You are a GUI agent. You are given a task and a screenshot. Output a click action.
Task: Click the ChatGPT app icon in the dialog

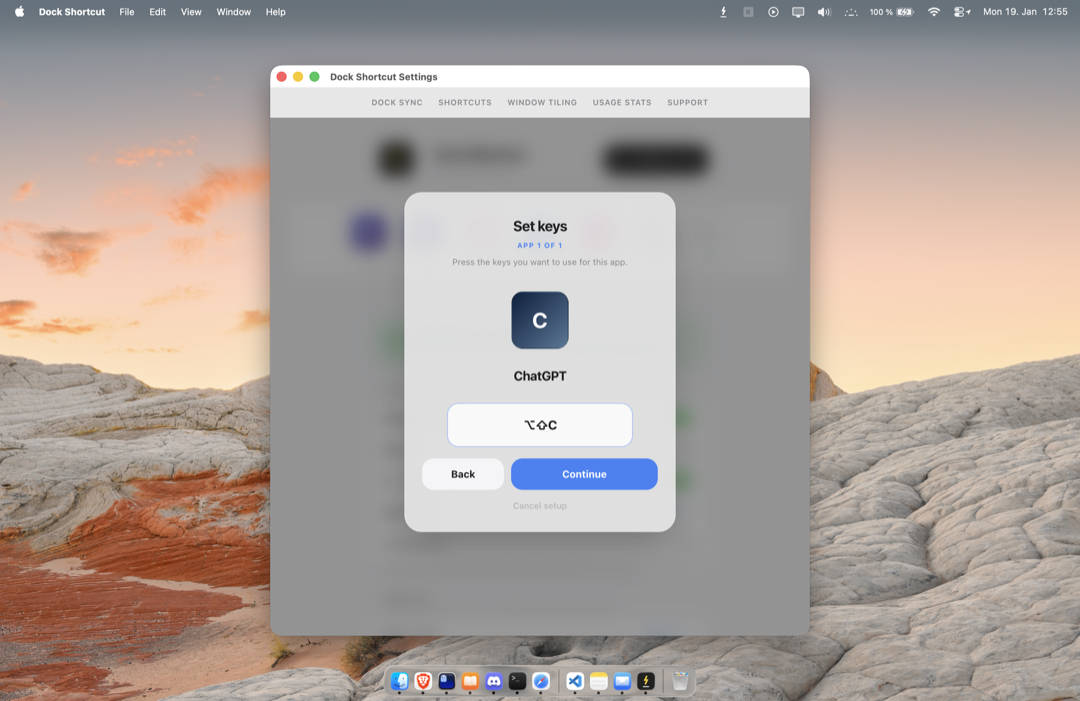click(540, 320)
